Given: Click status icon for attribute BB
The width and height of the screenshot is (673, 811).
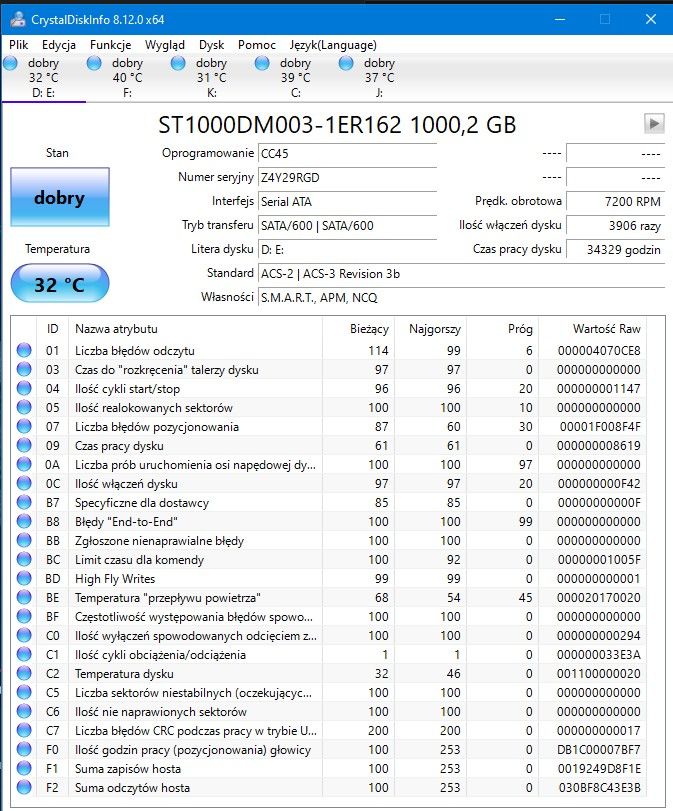Looking at the screenshot, I should tap(24, 540).
